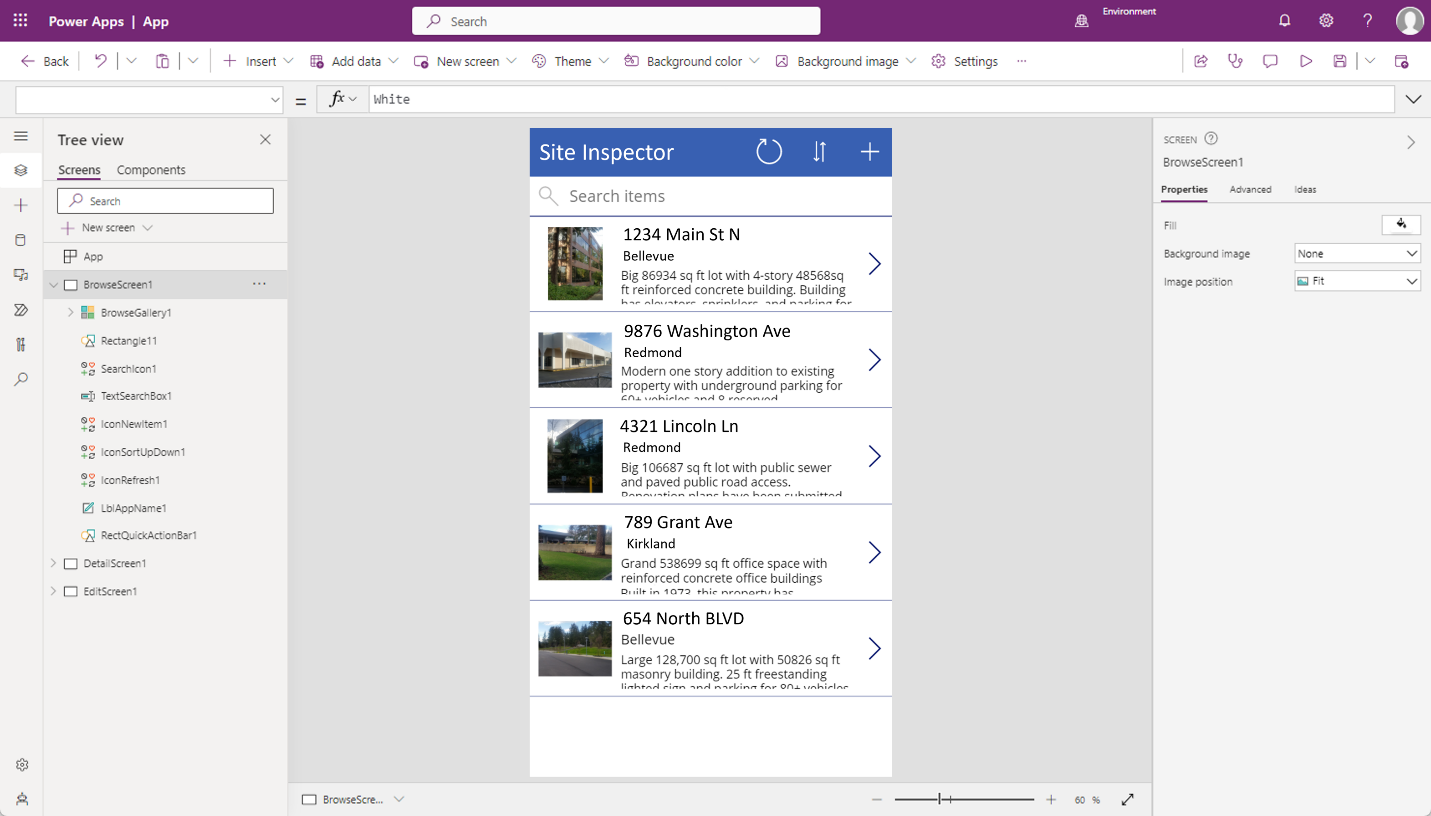The width and height of the screenshot is (1431, 816).
Task: Click the sort up-down icon in app header
Action: pyautogui.click(x=819, y=152)
